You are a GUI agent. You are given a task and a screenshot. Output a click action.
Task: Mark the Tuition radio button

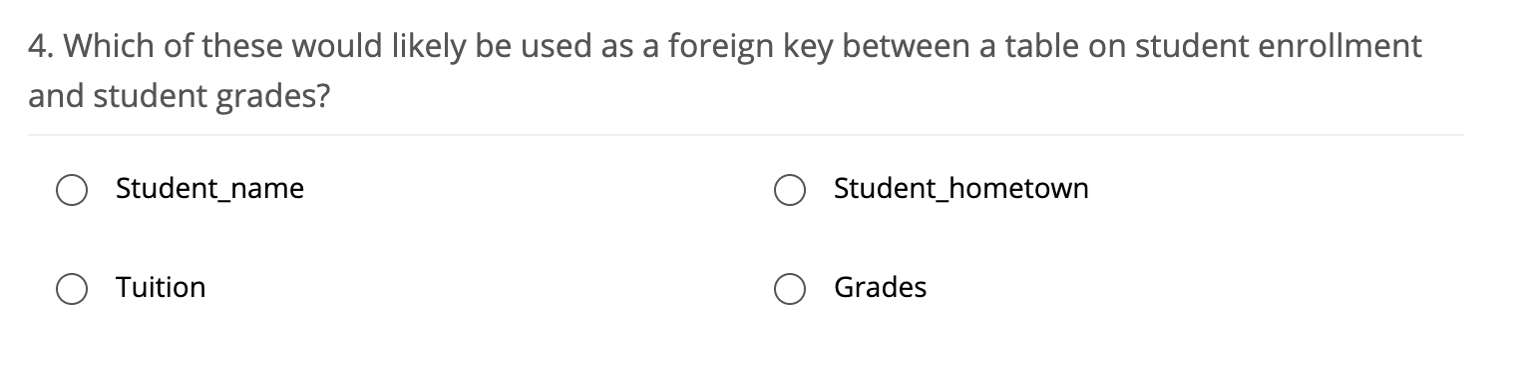[x=72, y=289]
